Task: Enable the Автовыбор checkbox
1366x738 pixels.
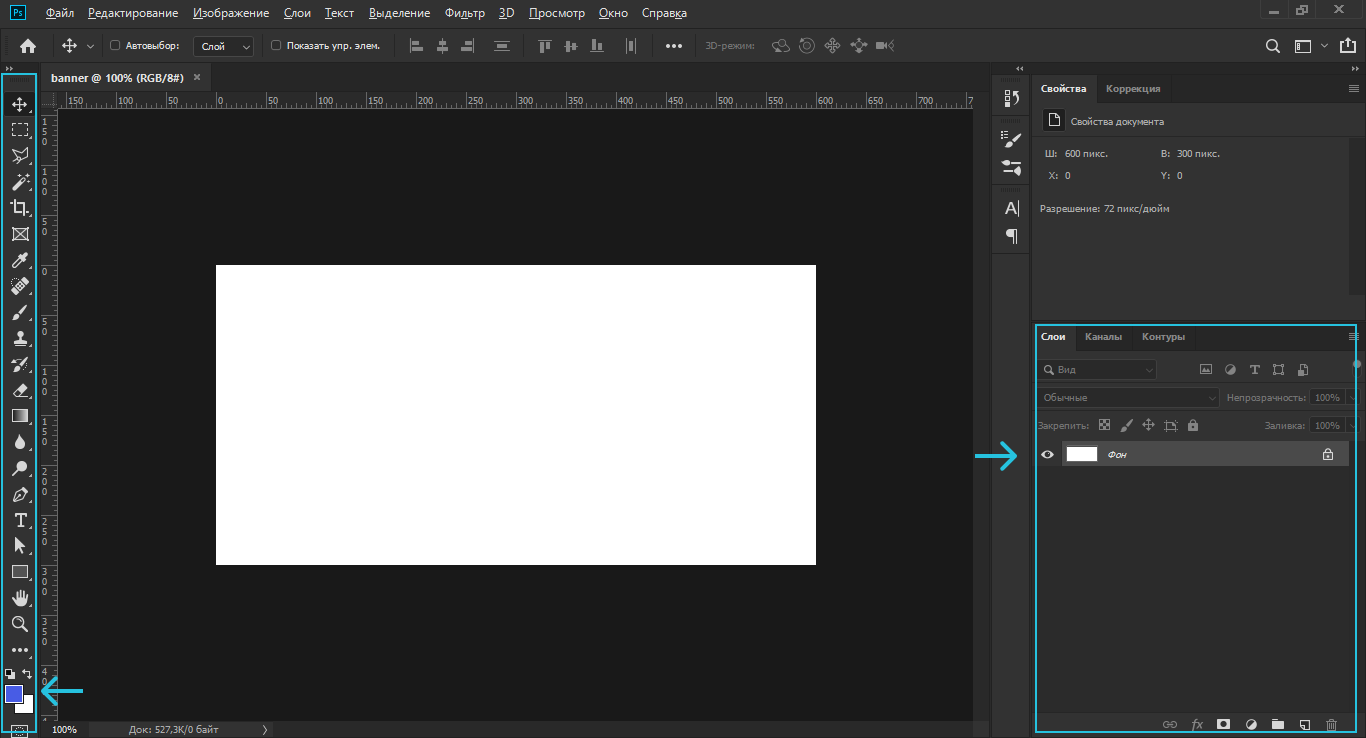Action: coord(115,46)
